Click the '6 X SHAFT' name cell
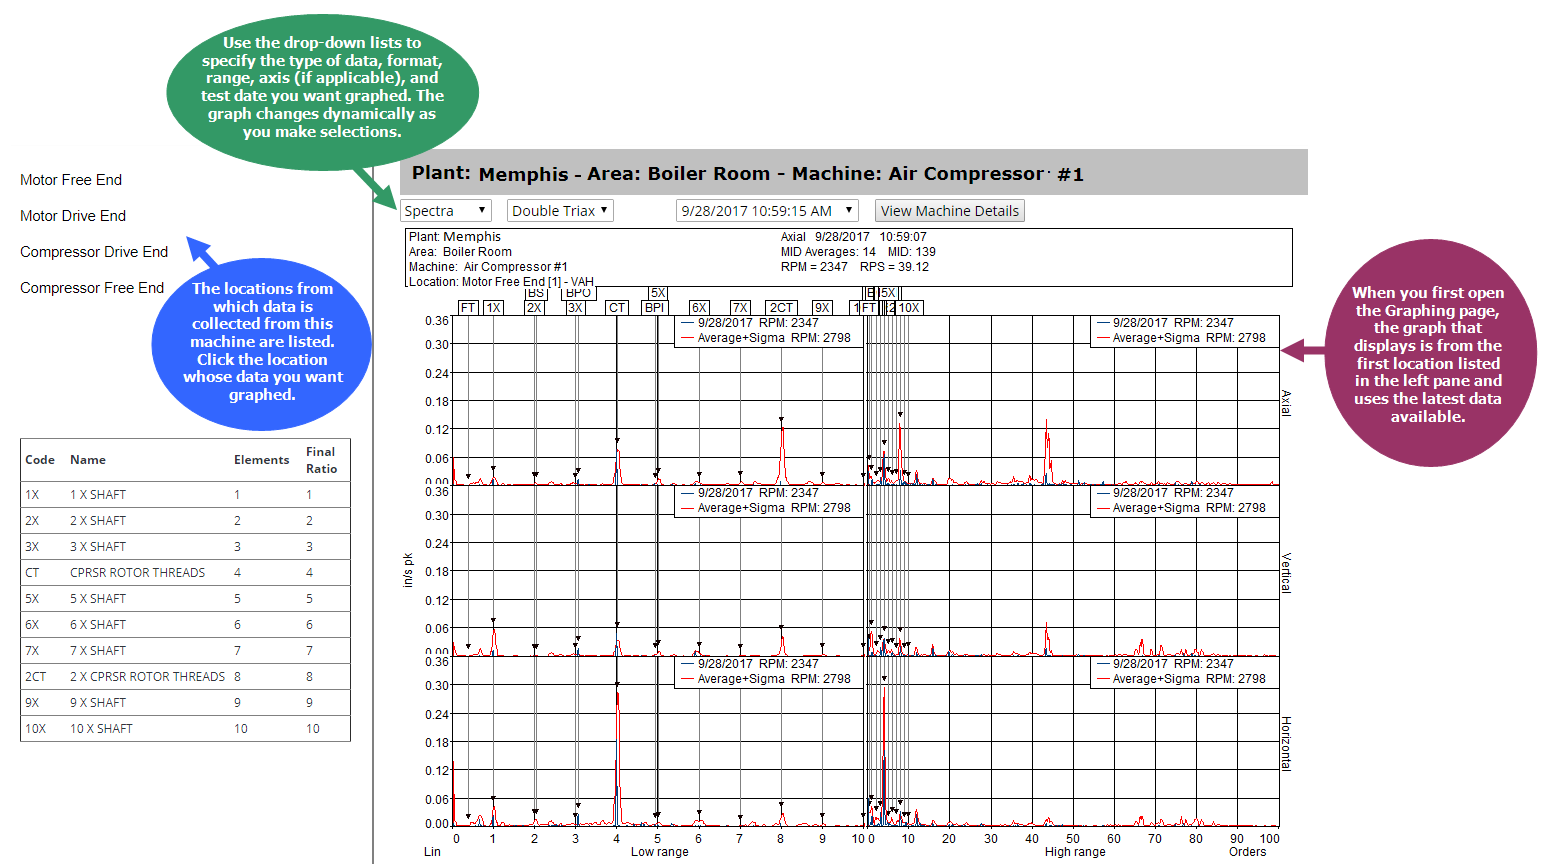This screenshot has height=864, width=1545. pyautogui.click(x=98, y=625)
